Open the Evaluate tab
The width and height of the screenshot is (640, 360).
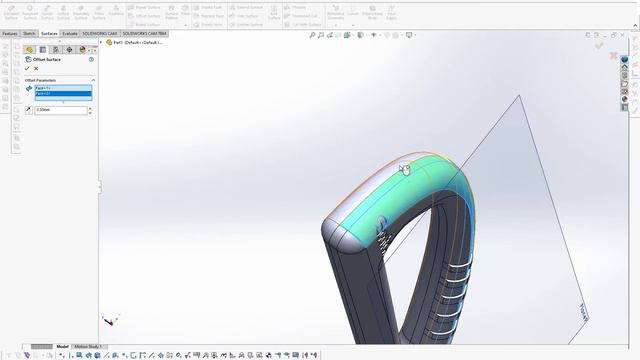(x=70, y=33)
